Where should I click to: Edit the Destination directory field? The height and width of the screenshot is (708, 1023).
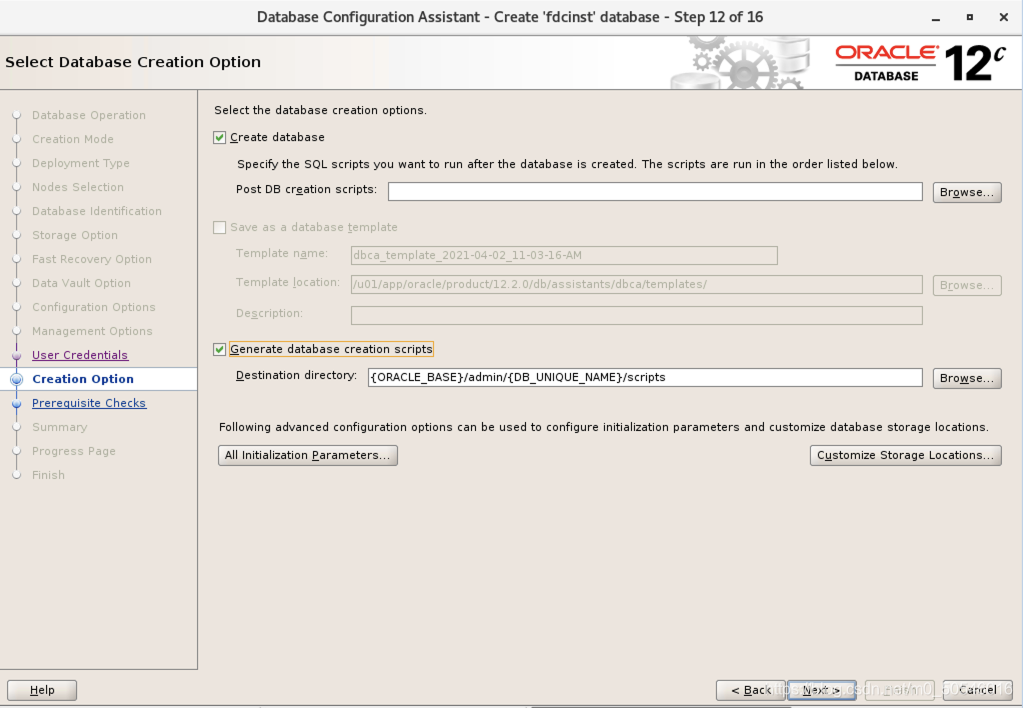(645, 377)
